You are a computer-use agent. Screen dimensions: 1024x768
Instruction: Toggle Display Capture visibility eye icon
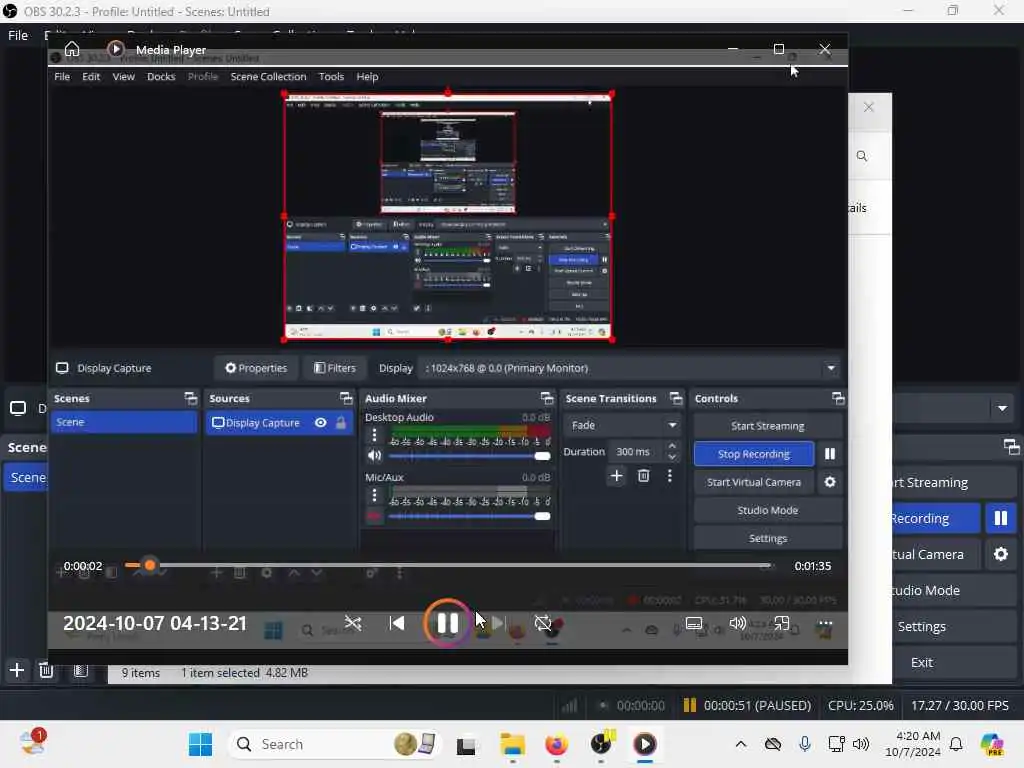click(x=320, y=423)
